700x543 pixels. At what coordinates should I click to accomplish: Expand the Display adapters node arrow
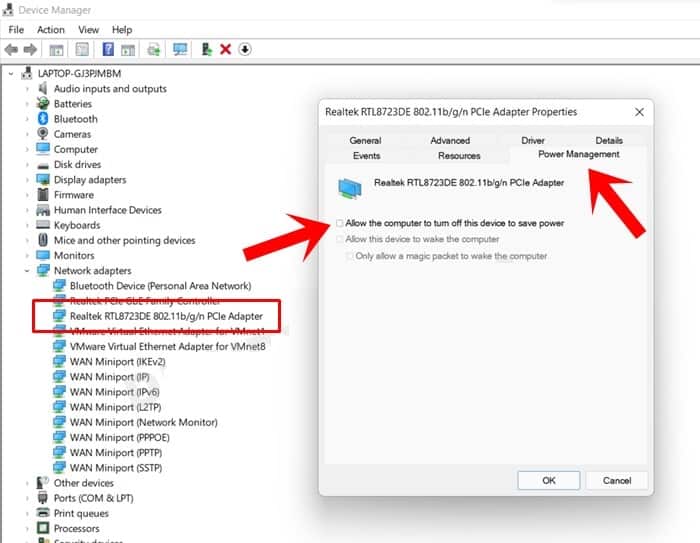click(x=27, y=180)
